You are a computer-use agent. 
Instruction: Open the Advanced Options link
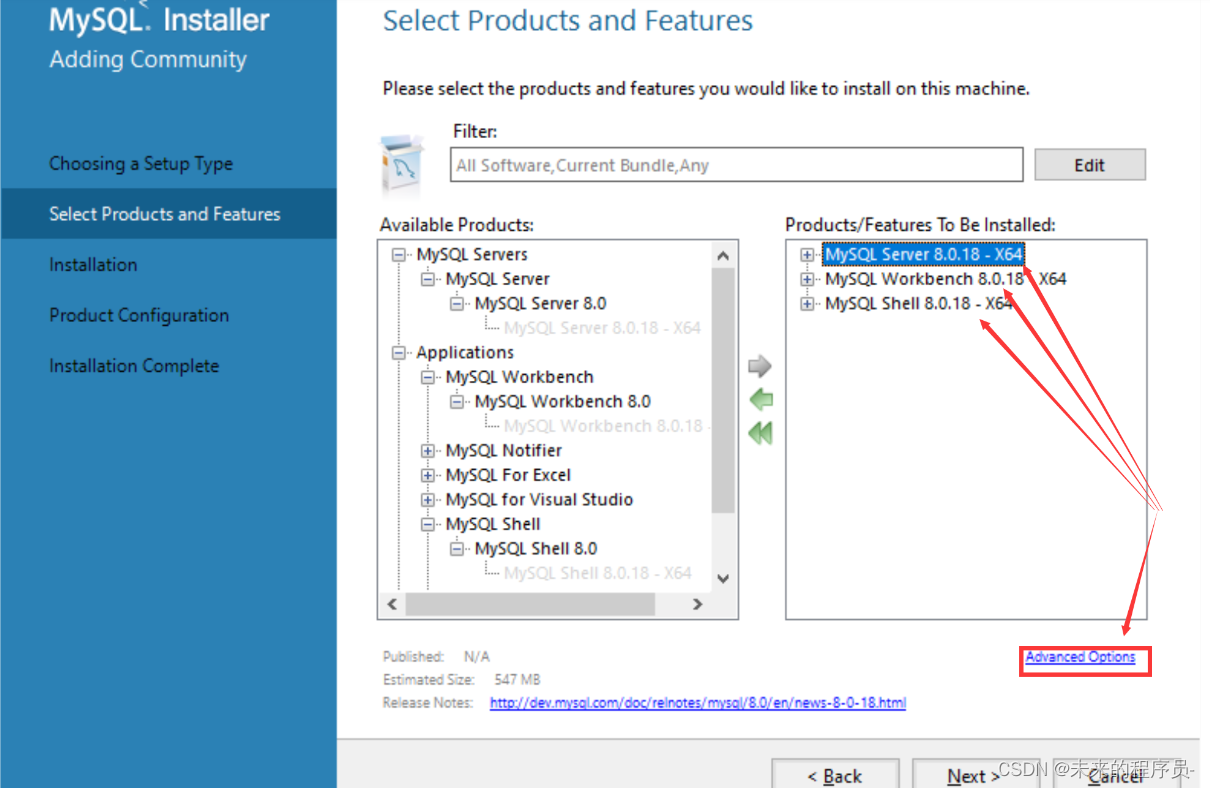1080,657
